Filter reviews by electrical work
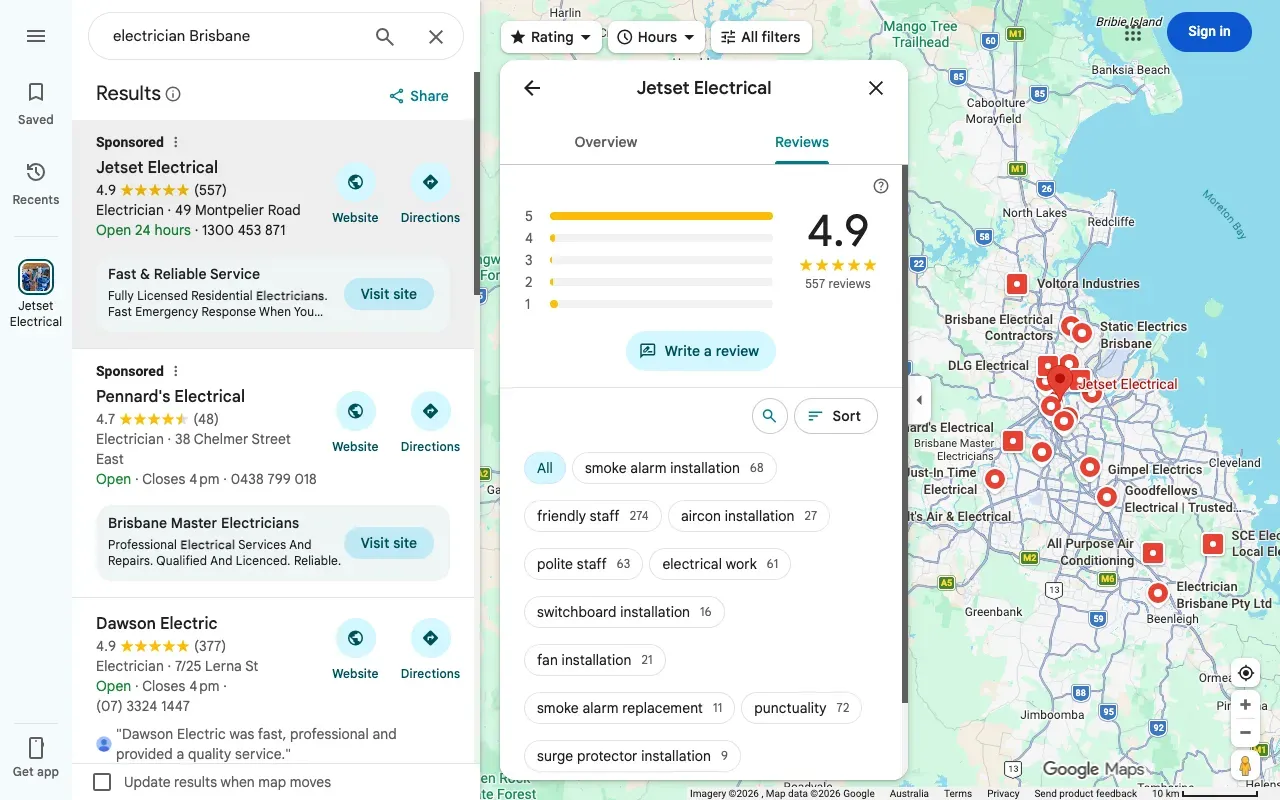This screenshot has width=1280, height=800. tap(720, 564)
